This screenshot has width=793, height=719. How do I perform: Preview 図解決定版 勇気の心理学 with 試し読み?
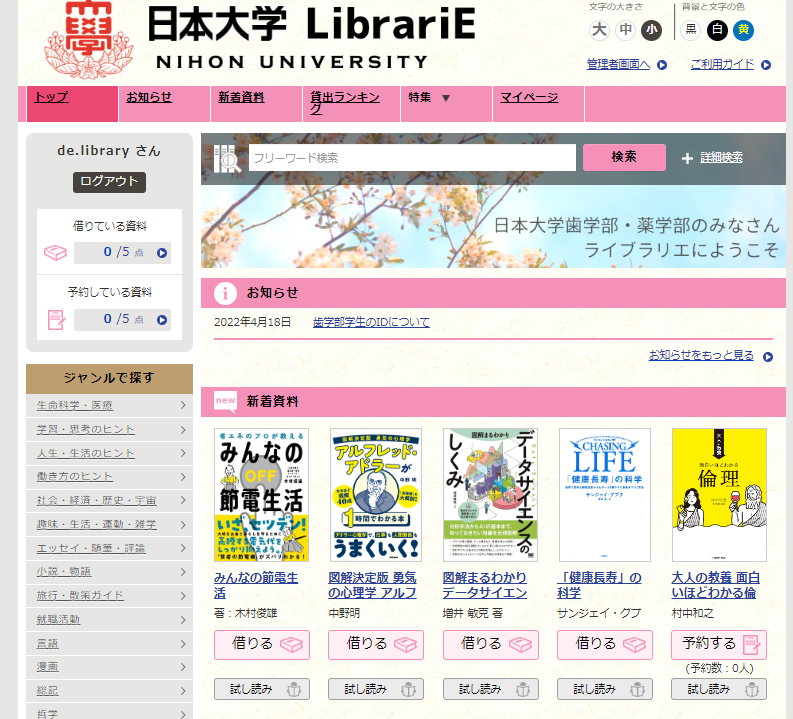click(x=376, y=689)
